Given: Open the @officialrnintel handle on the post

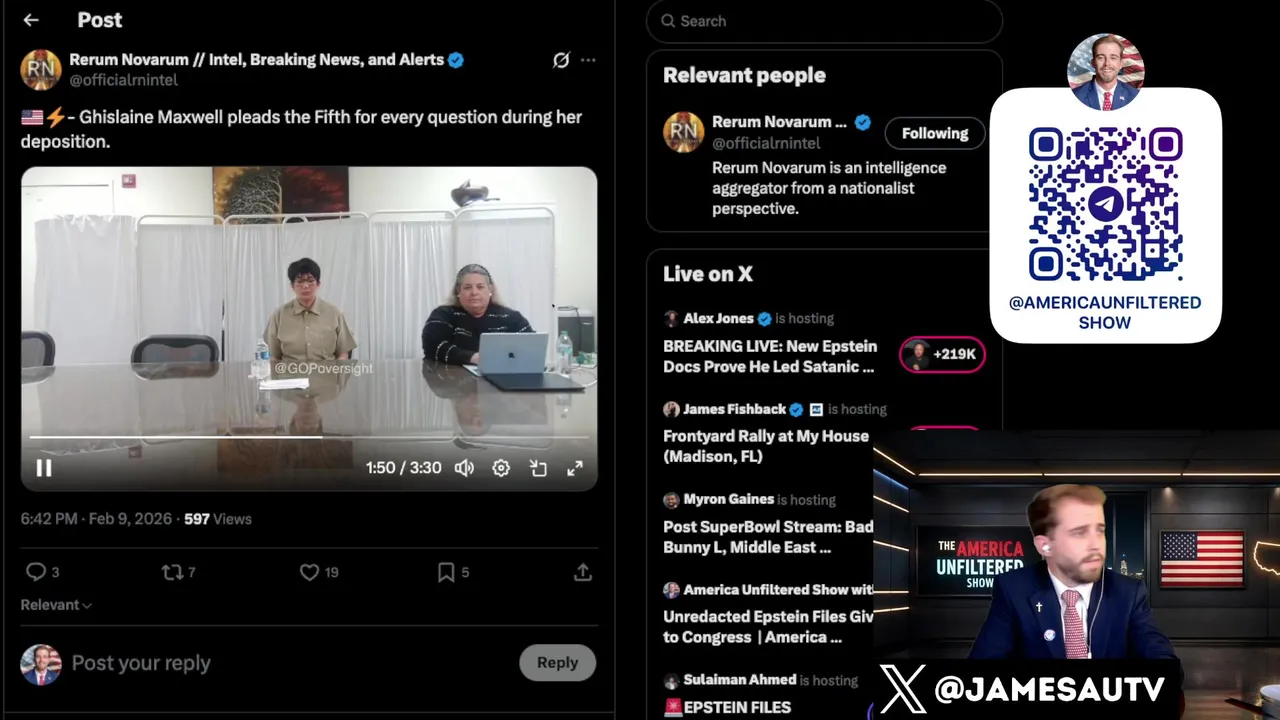Looking at the screenshot, I should [x=123, y=80].
